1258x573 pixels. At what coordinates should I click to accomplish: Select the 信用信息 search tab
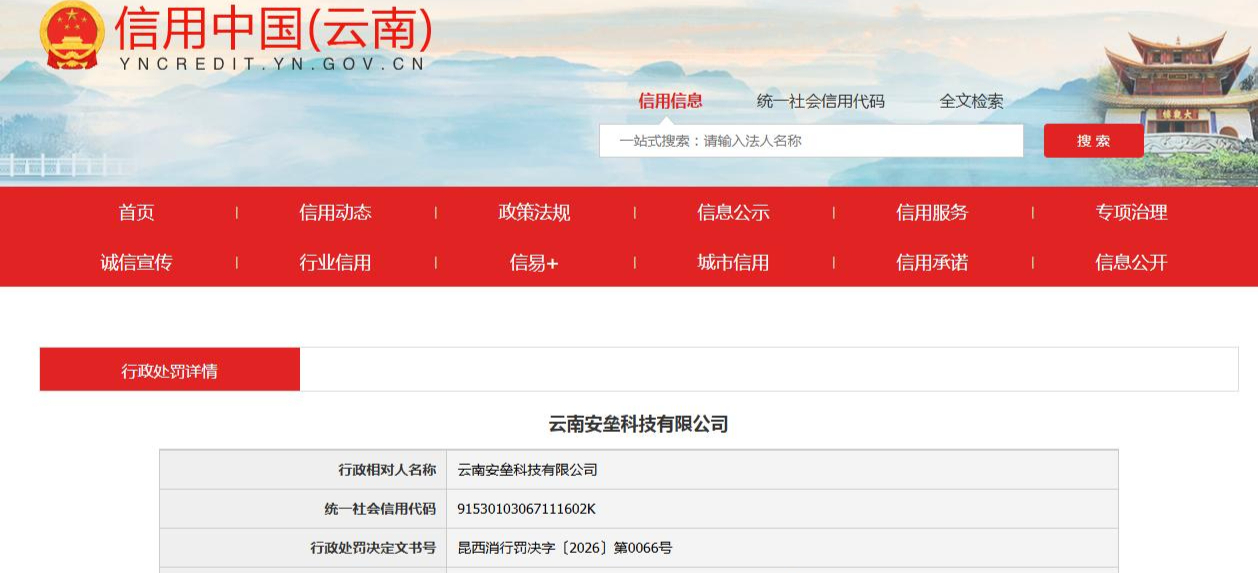click(670, 101)
